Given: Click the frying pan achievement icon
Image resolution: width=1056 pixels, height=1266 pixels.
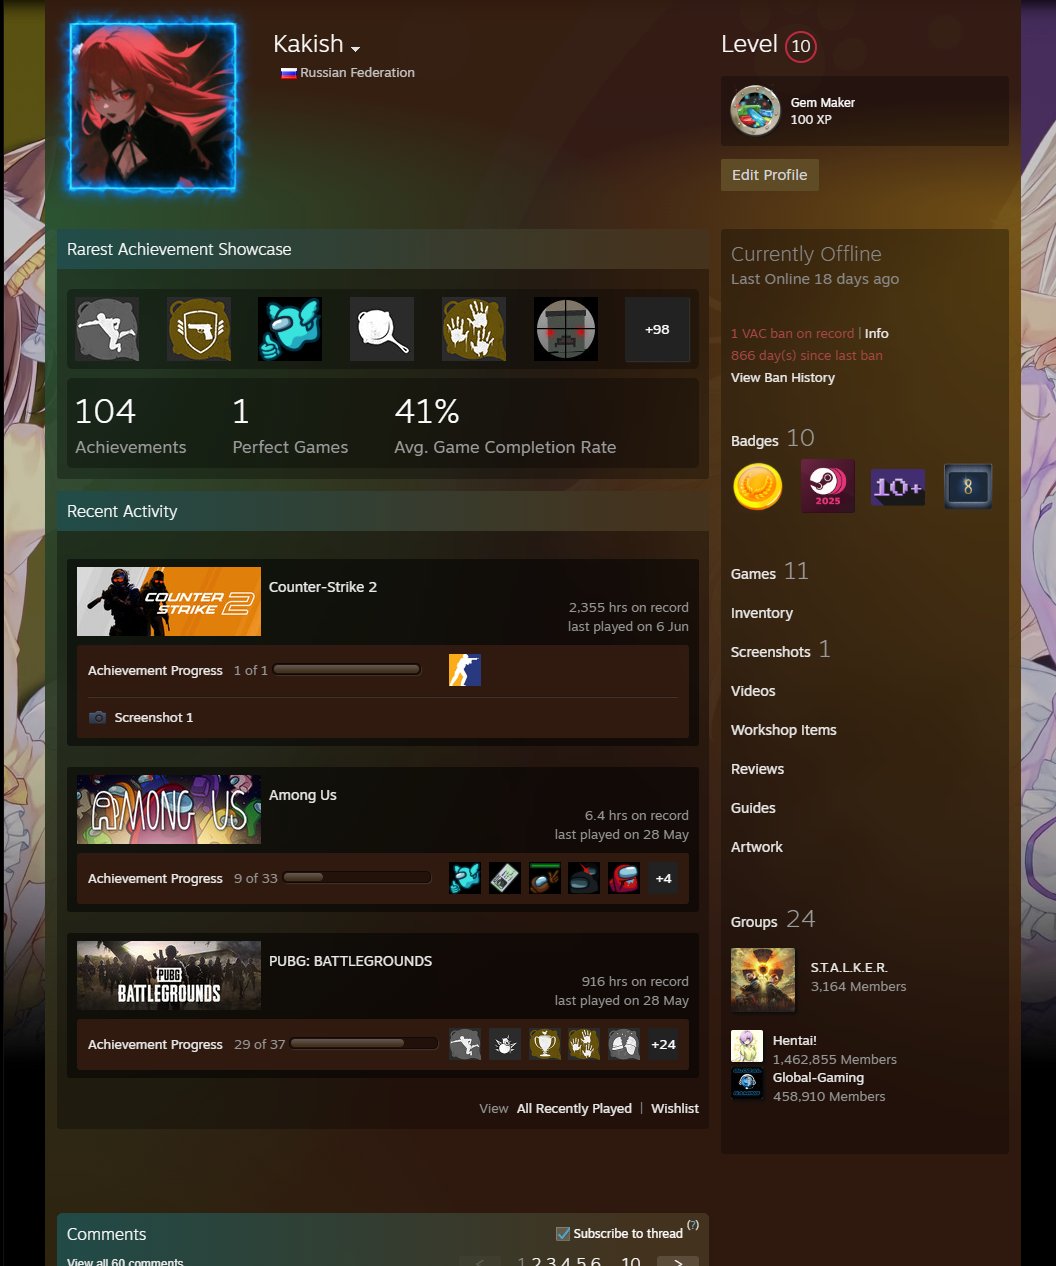Looking at the screenshot, I should click(382, 329).
